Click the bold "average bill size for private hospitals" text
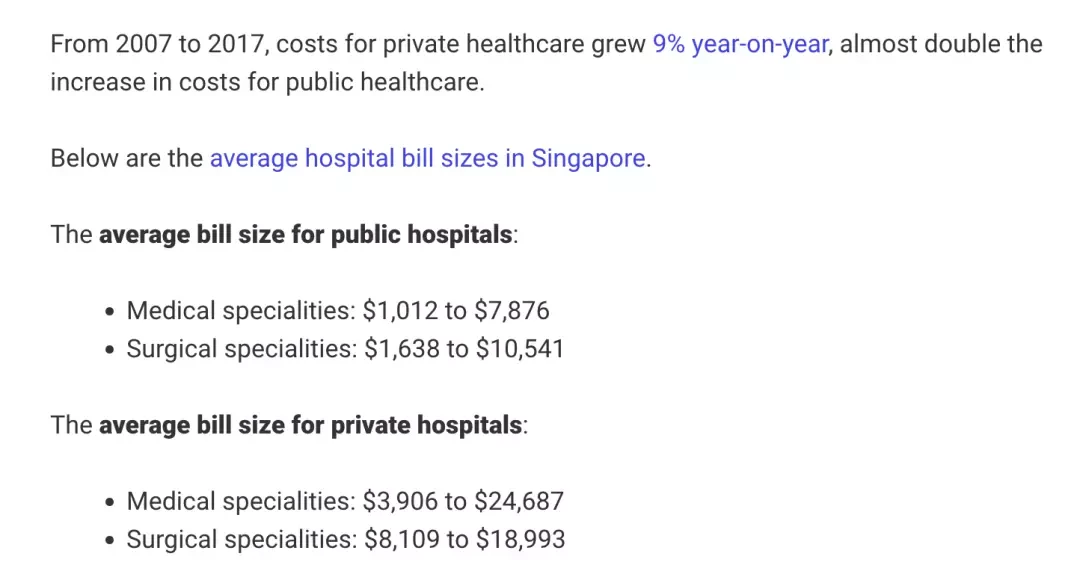Screen dimensions: 1080x586 (310, 426)
